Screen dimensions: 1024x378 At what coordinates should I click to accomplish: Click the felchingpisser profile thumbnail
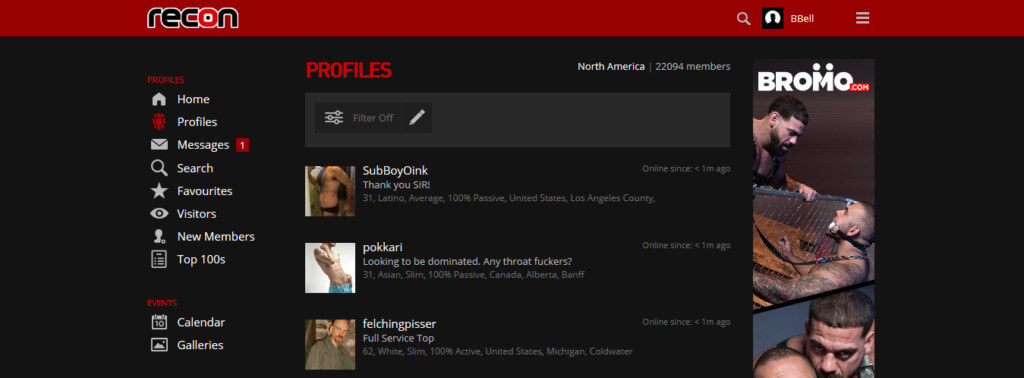coord(330,344)
